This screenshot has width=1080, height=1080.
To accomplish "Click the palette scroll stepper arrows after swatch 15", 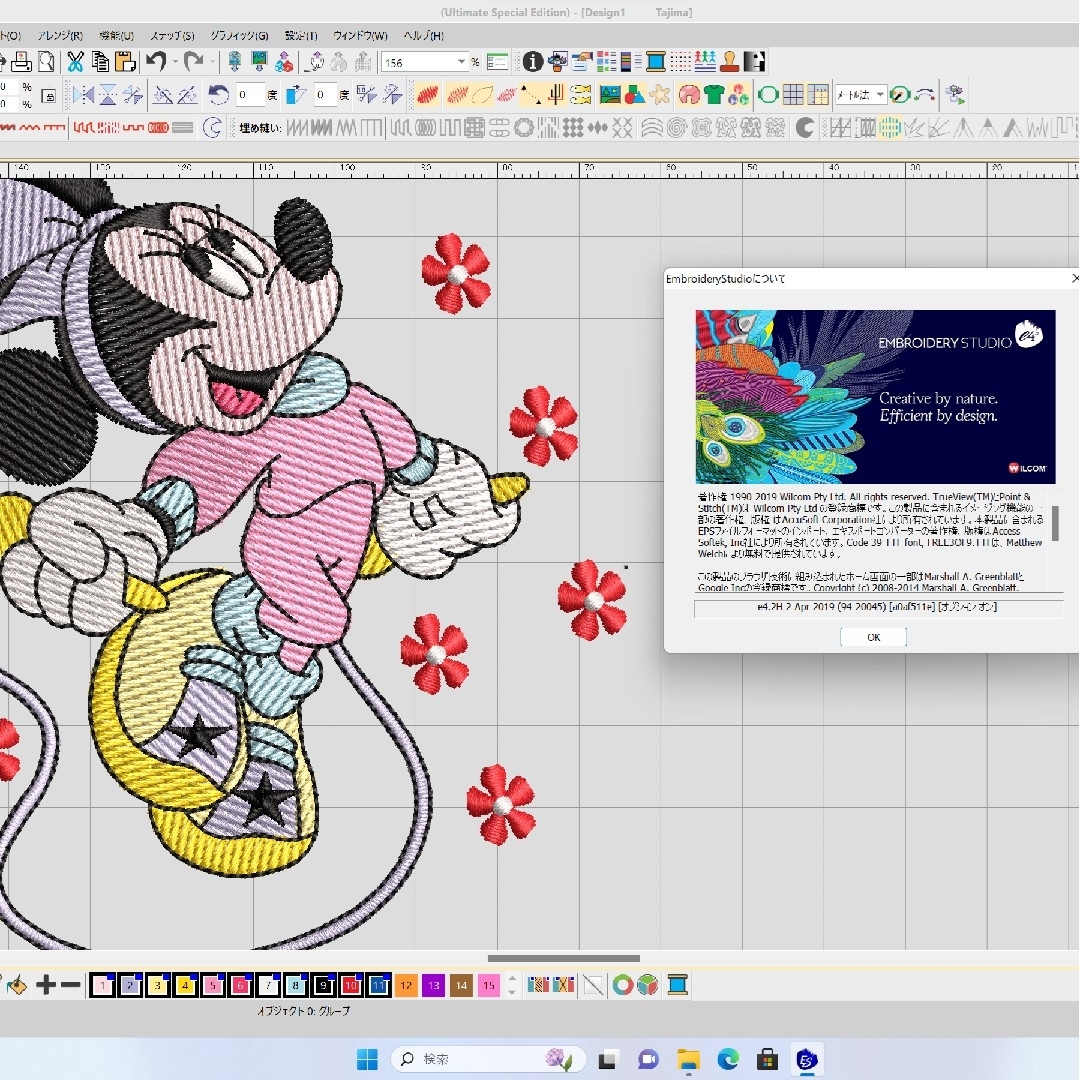I will click(512, 985).
